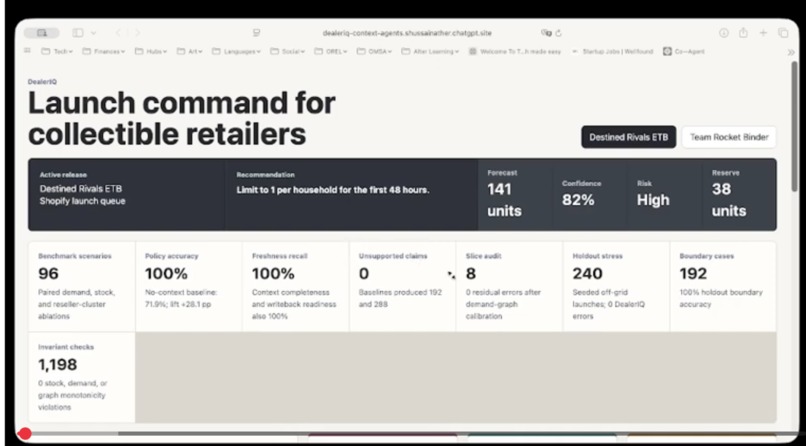The width and height of the screenshot is (806, 446).
Task: Click the page reader icon left of the address
Action: [x=257, y=33]
